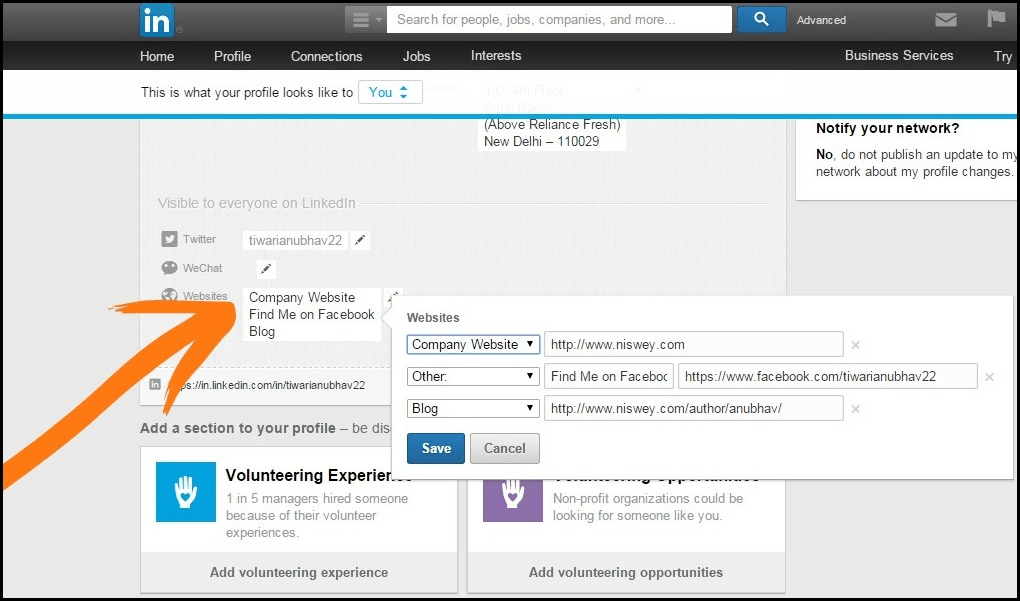Open the Company Website type dropdown

[x=473, y=344]
